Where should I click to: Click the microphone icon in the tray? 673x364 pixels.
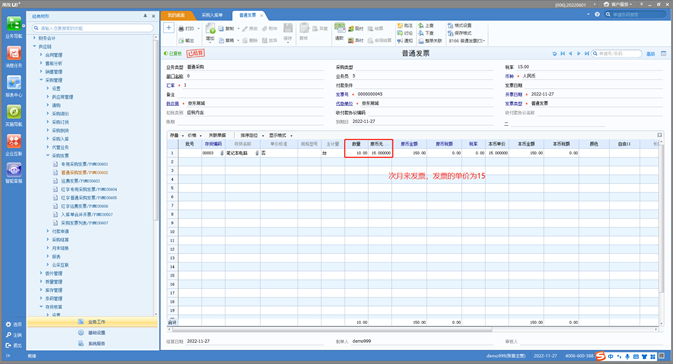[627, 357]
